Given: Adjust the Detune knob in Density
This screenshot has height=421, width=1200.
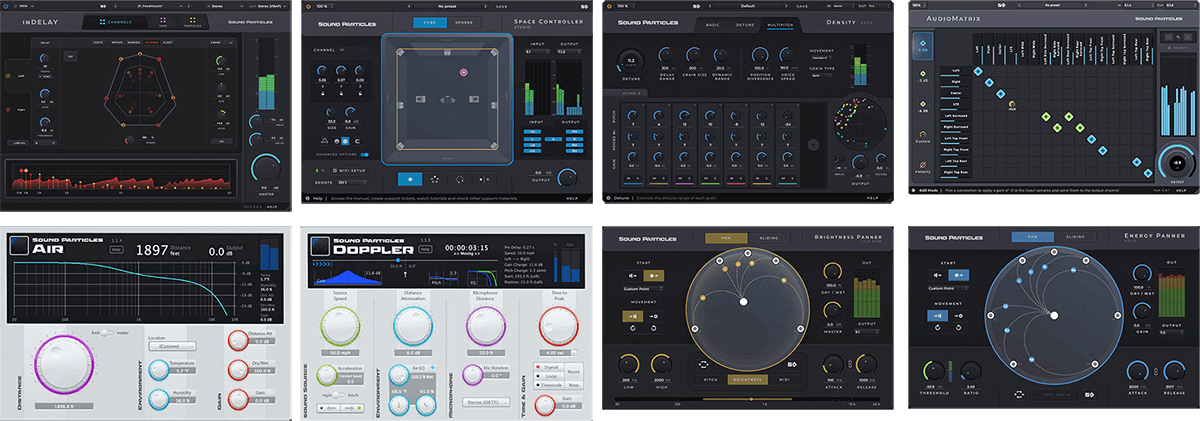Looking at the screenshot, I should tap(632, 62).
